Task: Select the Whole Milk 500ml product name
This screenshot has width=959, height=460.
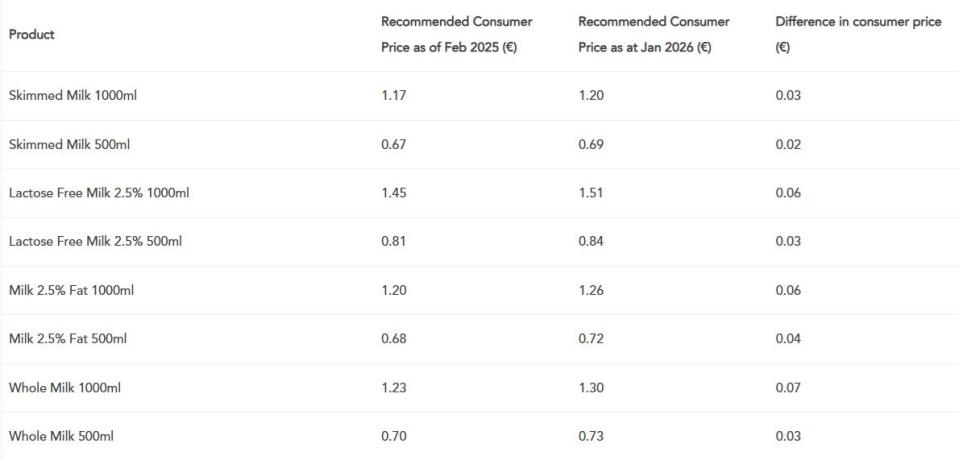Action: point(61,436)
